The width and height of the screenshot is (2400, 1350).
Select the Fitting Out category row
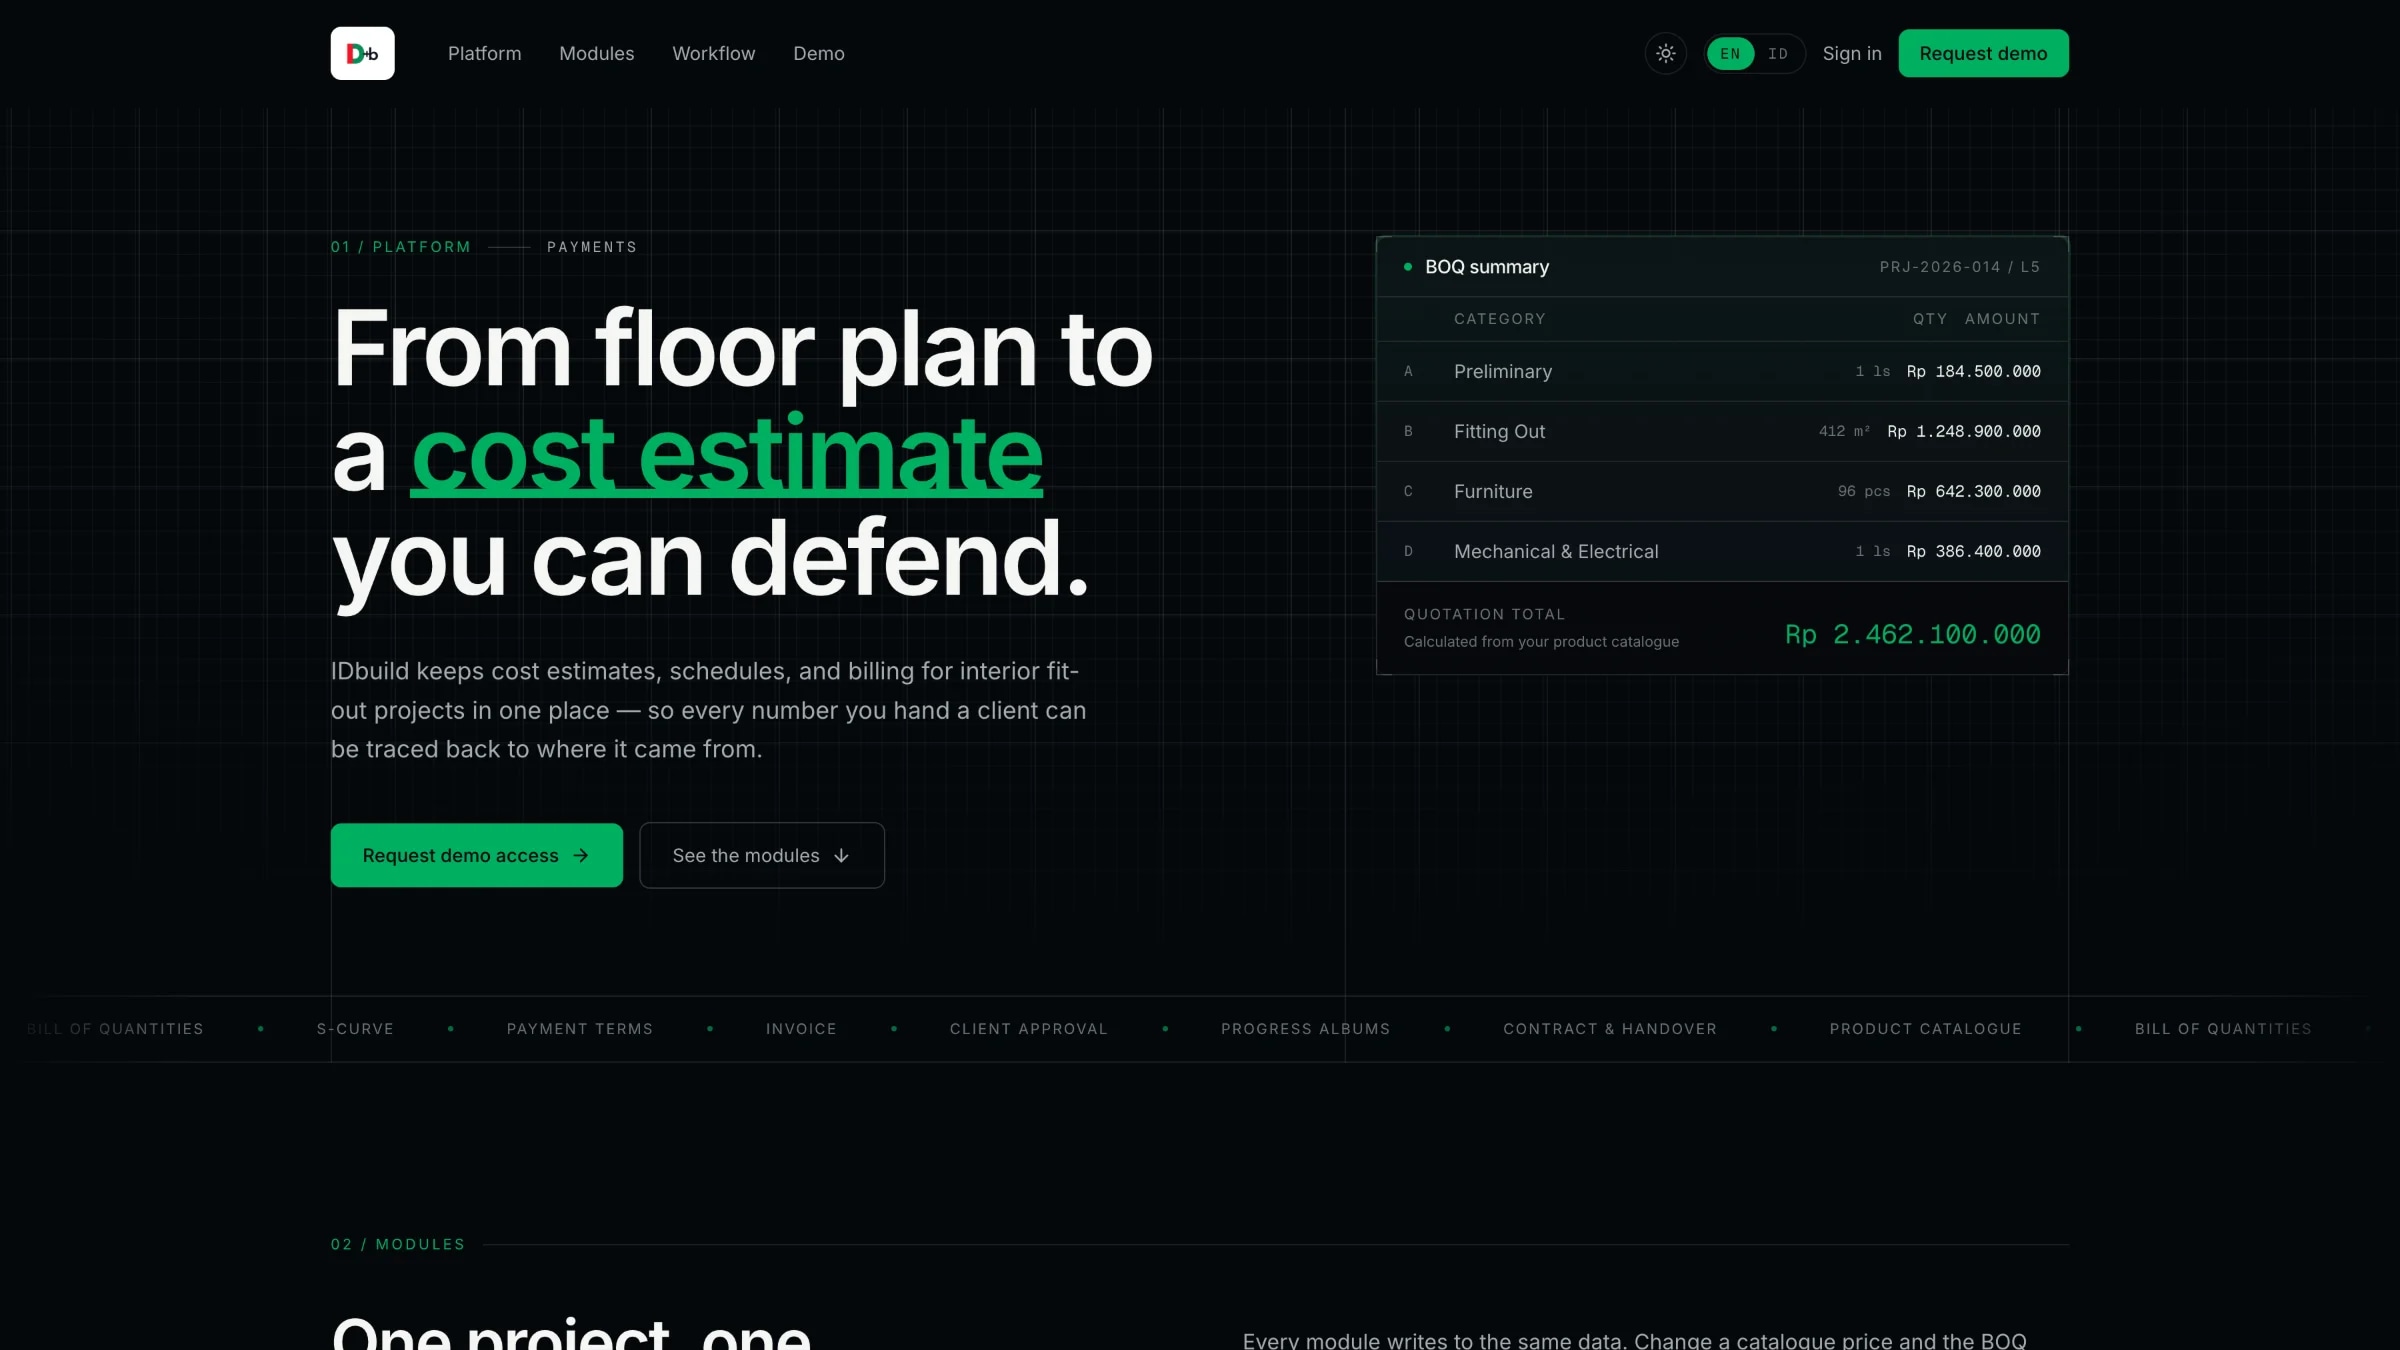1722,431
